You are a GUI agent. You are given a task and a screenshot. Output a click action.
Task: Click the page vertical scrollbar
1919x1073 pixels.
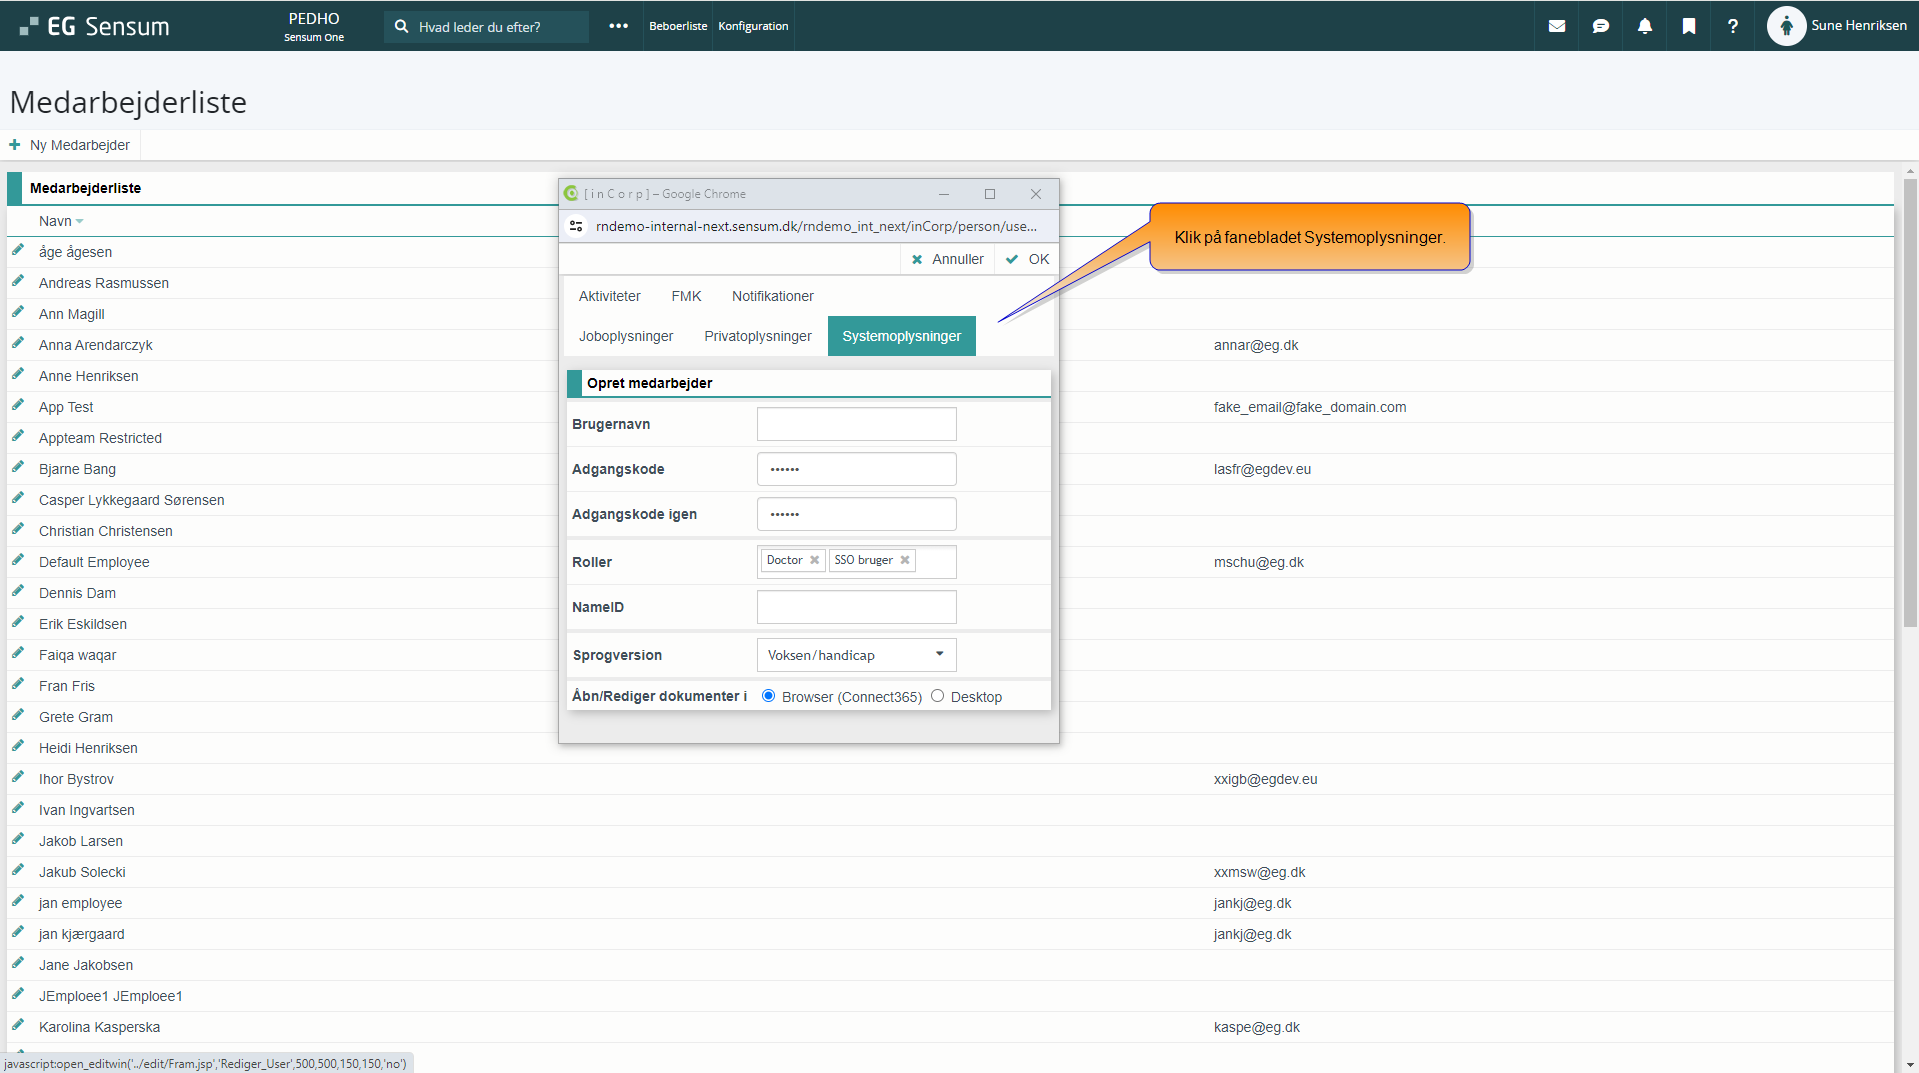(x=1910, y=400)
